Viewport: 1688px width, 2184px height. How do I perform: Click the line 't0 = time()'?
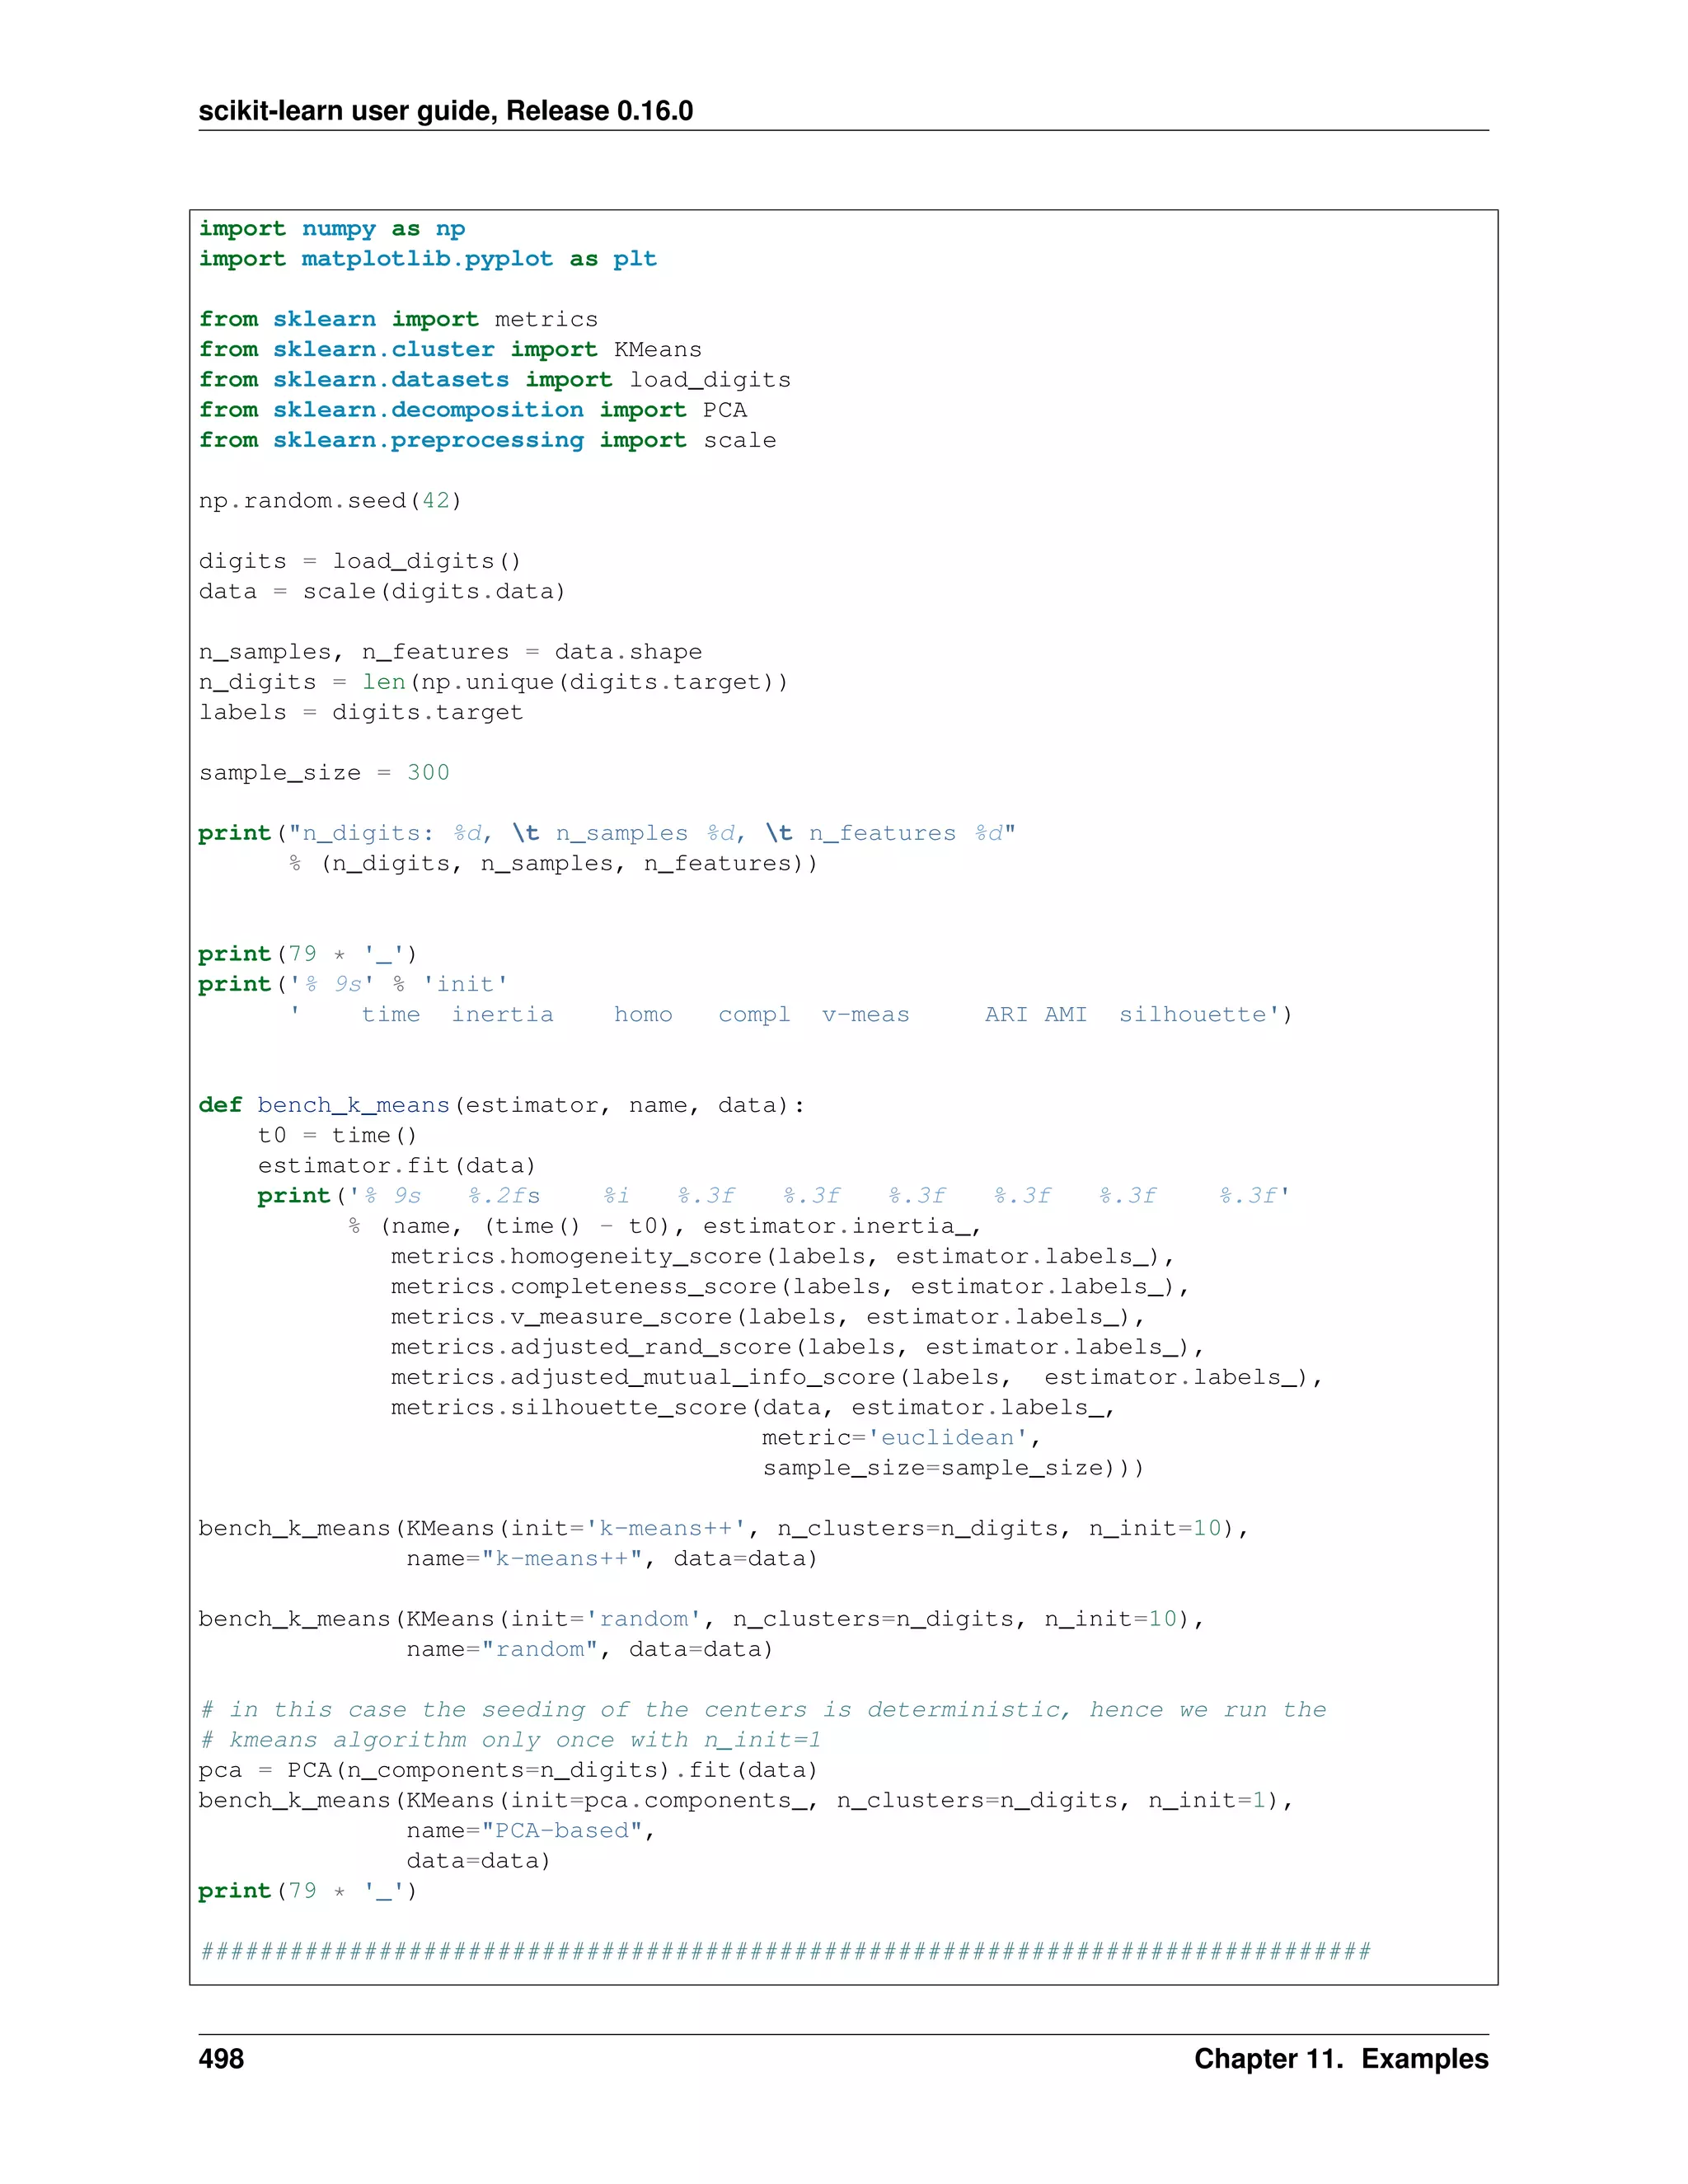coord(337,1135)
